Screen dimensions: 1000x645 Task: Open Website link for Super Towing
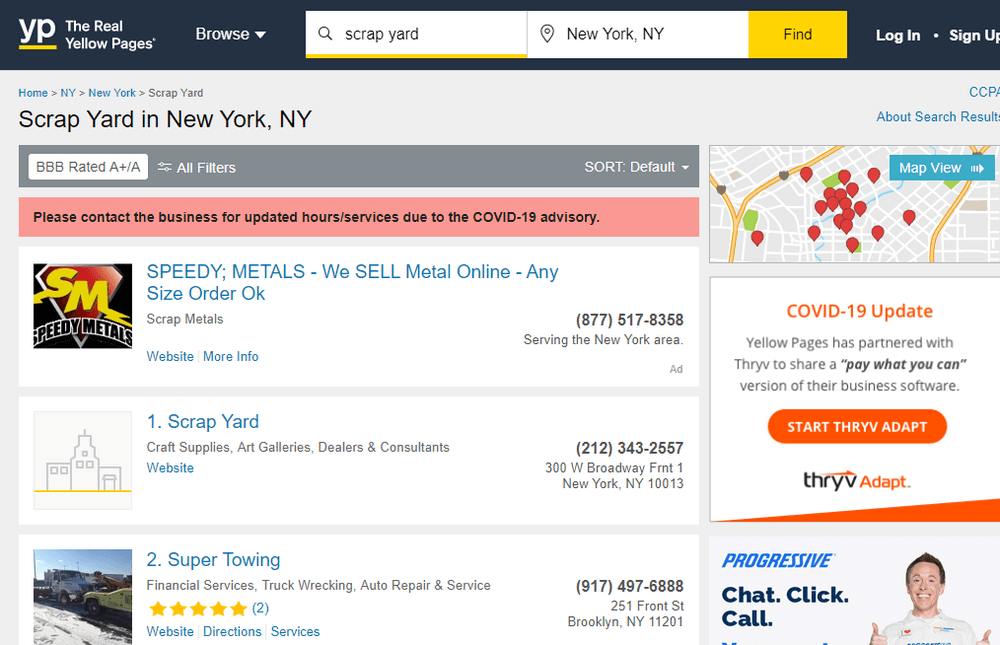pyautogui.click(x=170, y=632)
